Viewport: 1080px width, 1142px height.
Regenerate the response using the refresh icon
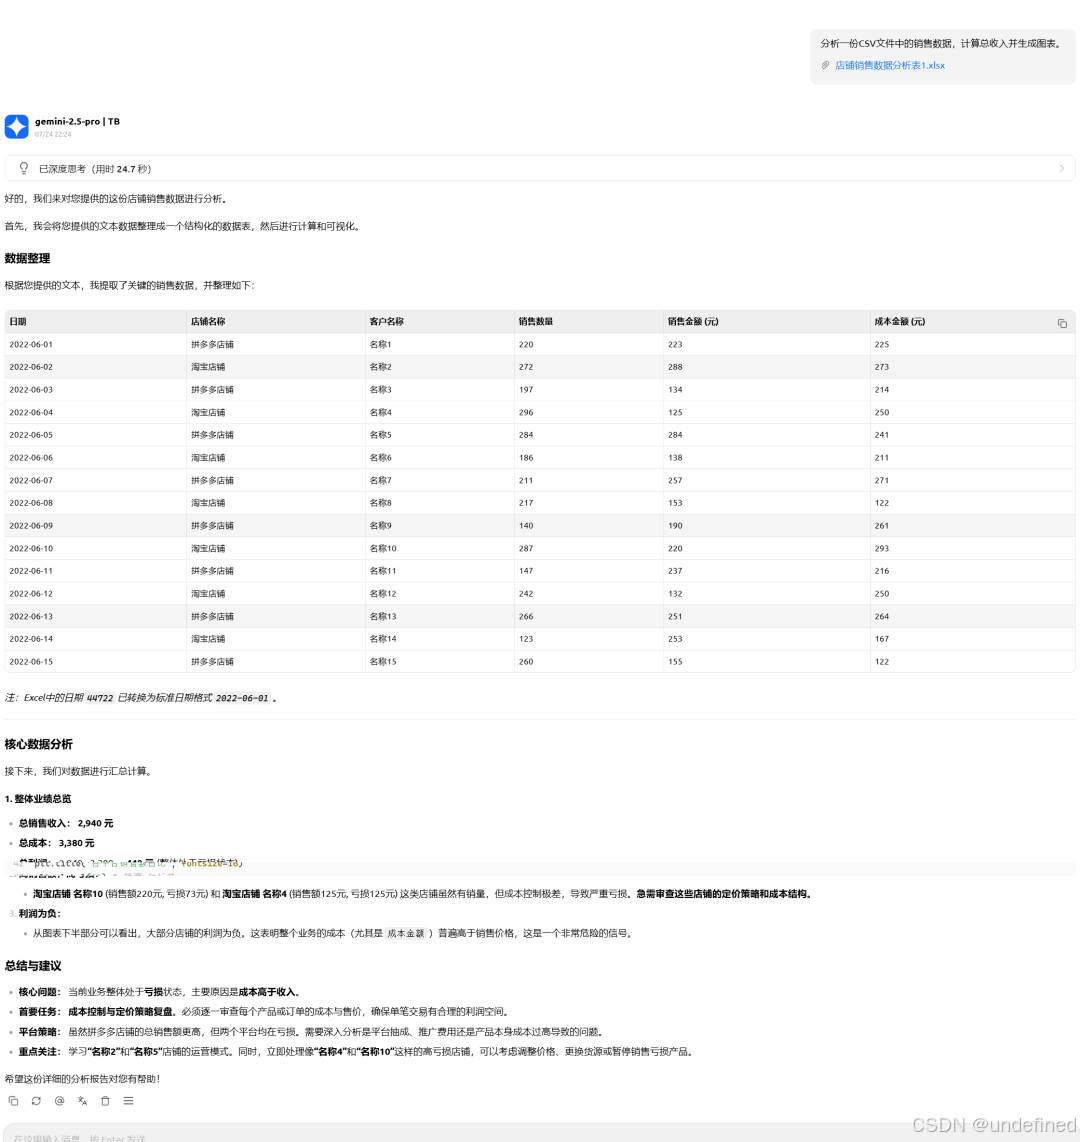point(36,1100)
